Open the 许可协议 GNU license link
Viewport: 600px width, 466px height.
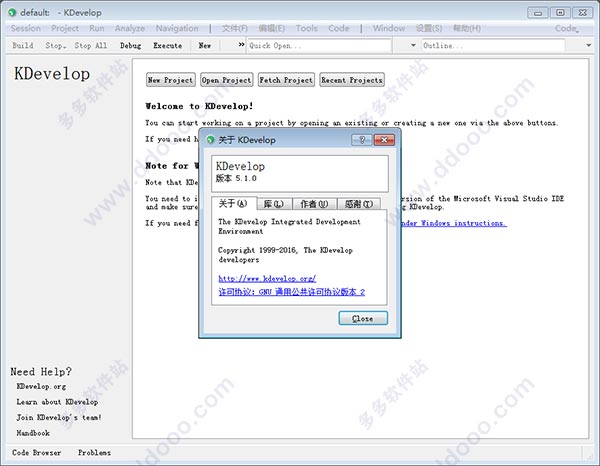click(x=292, y=292)
